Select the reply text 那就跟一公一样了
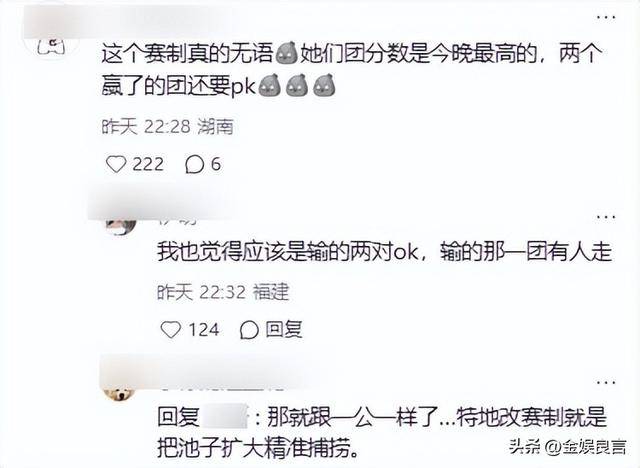Image resolution: width=640 pixels, height=468 pixels. pos(353,418)
